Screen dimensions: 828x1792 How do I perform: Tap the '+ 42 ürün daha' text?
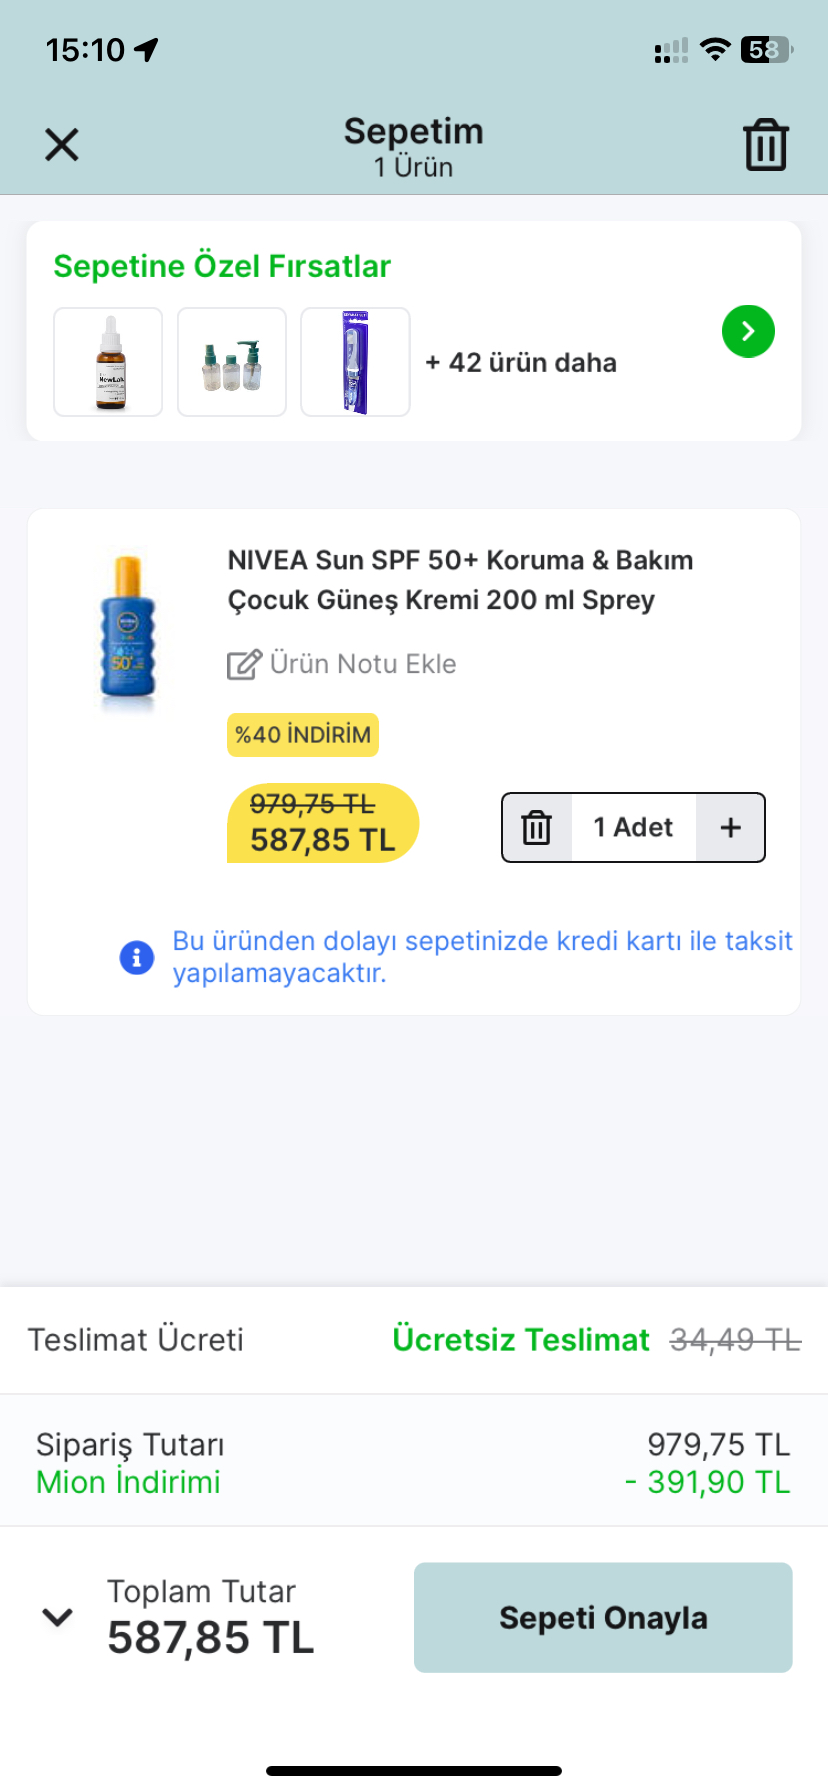520,362
